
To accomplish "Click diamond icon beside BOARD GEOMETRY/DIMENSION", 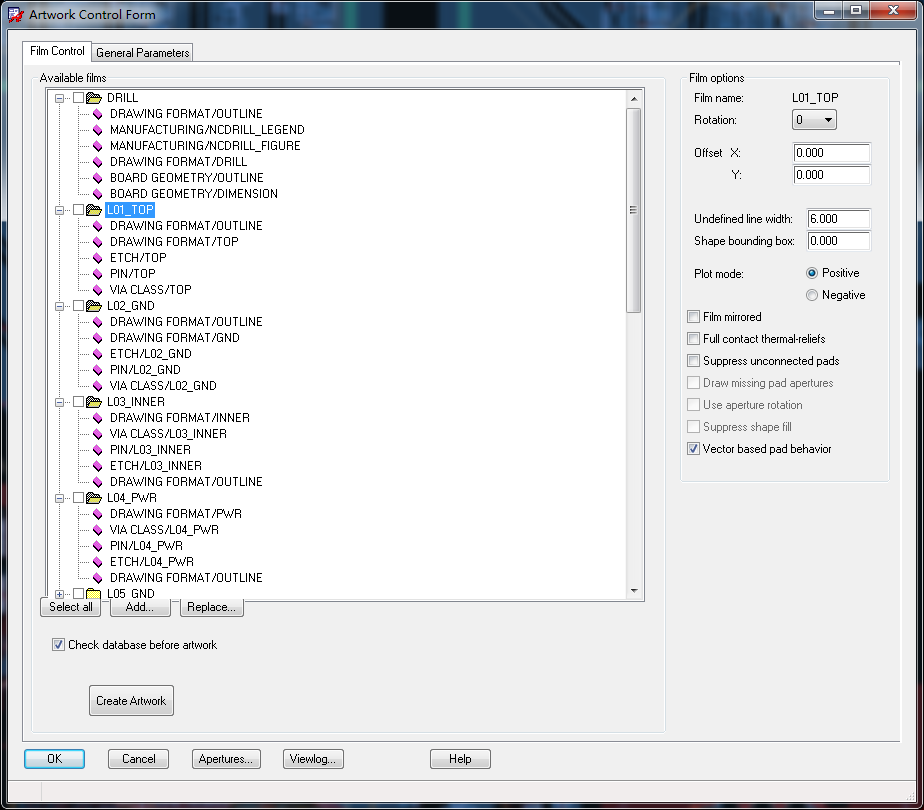I will 98,194.
